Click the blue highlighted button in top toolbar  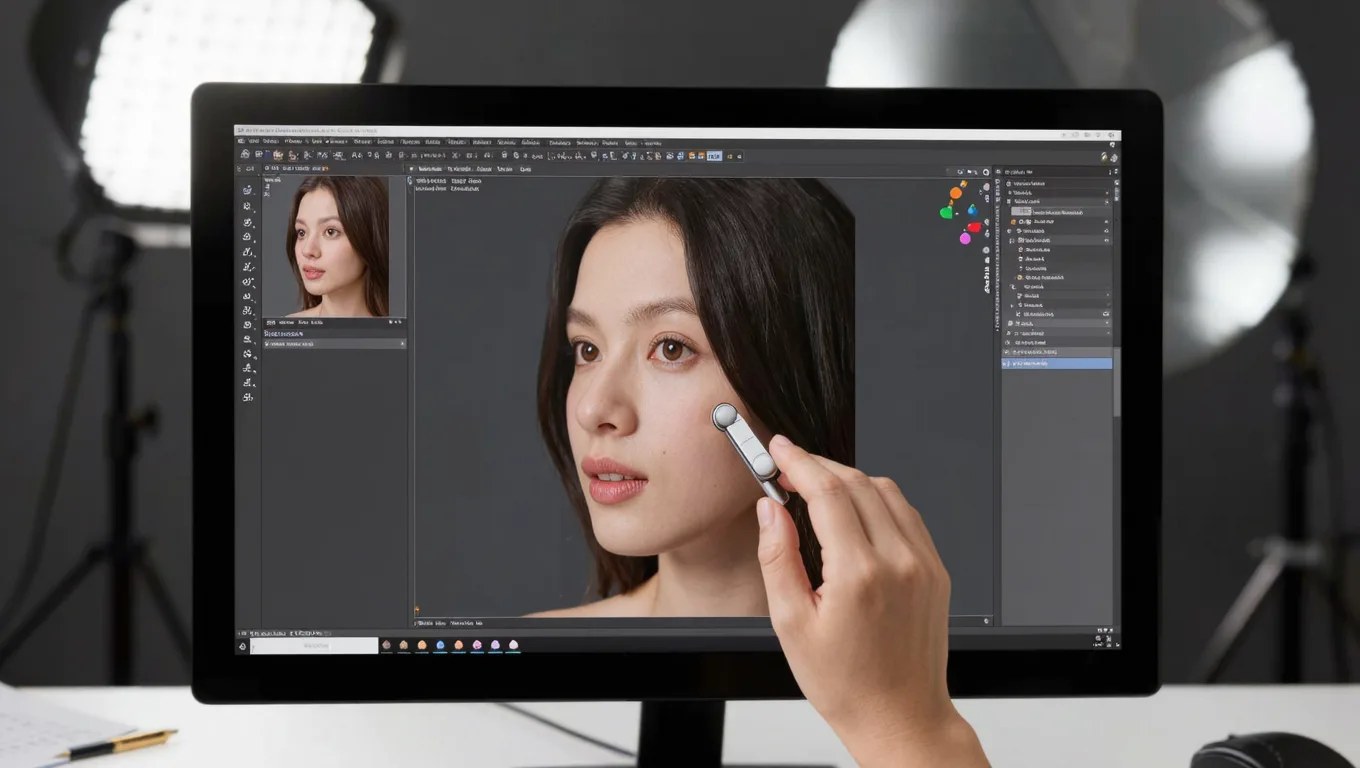click(x=714, y=156)
